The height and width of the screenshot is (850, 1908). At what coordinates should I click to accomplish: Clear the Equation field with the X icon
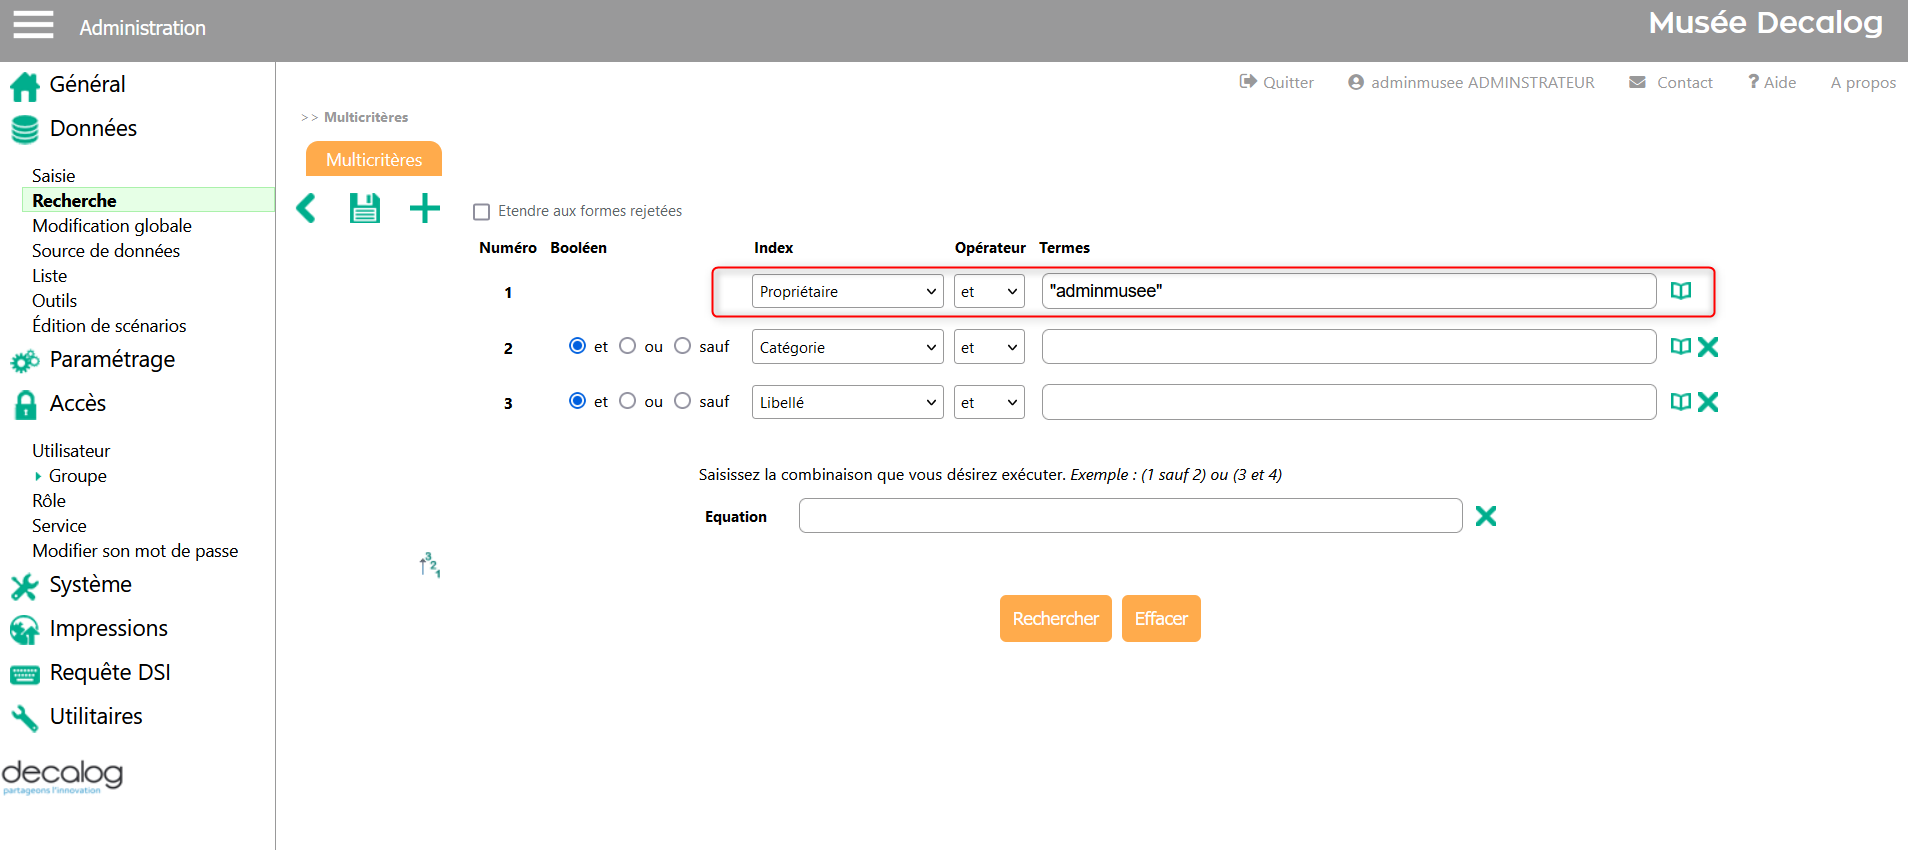pyautogui.click(x=1486, y=516)
